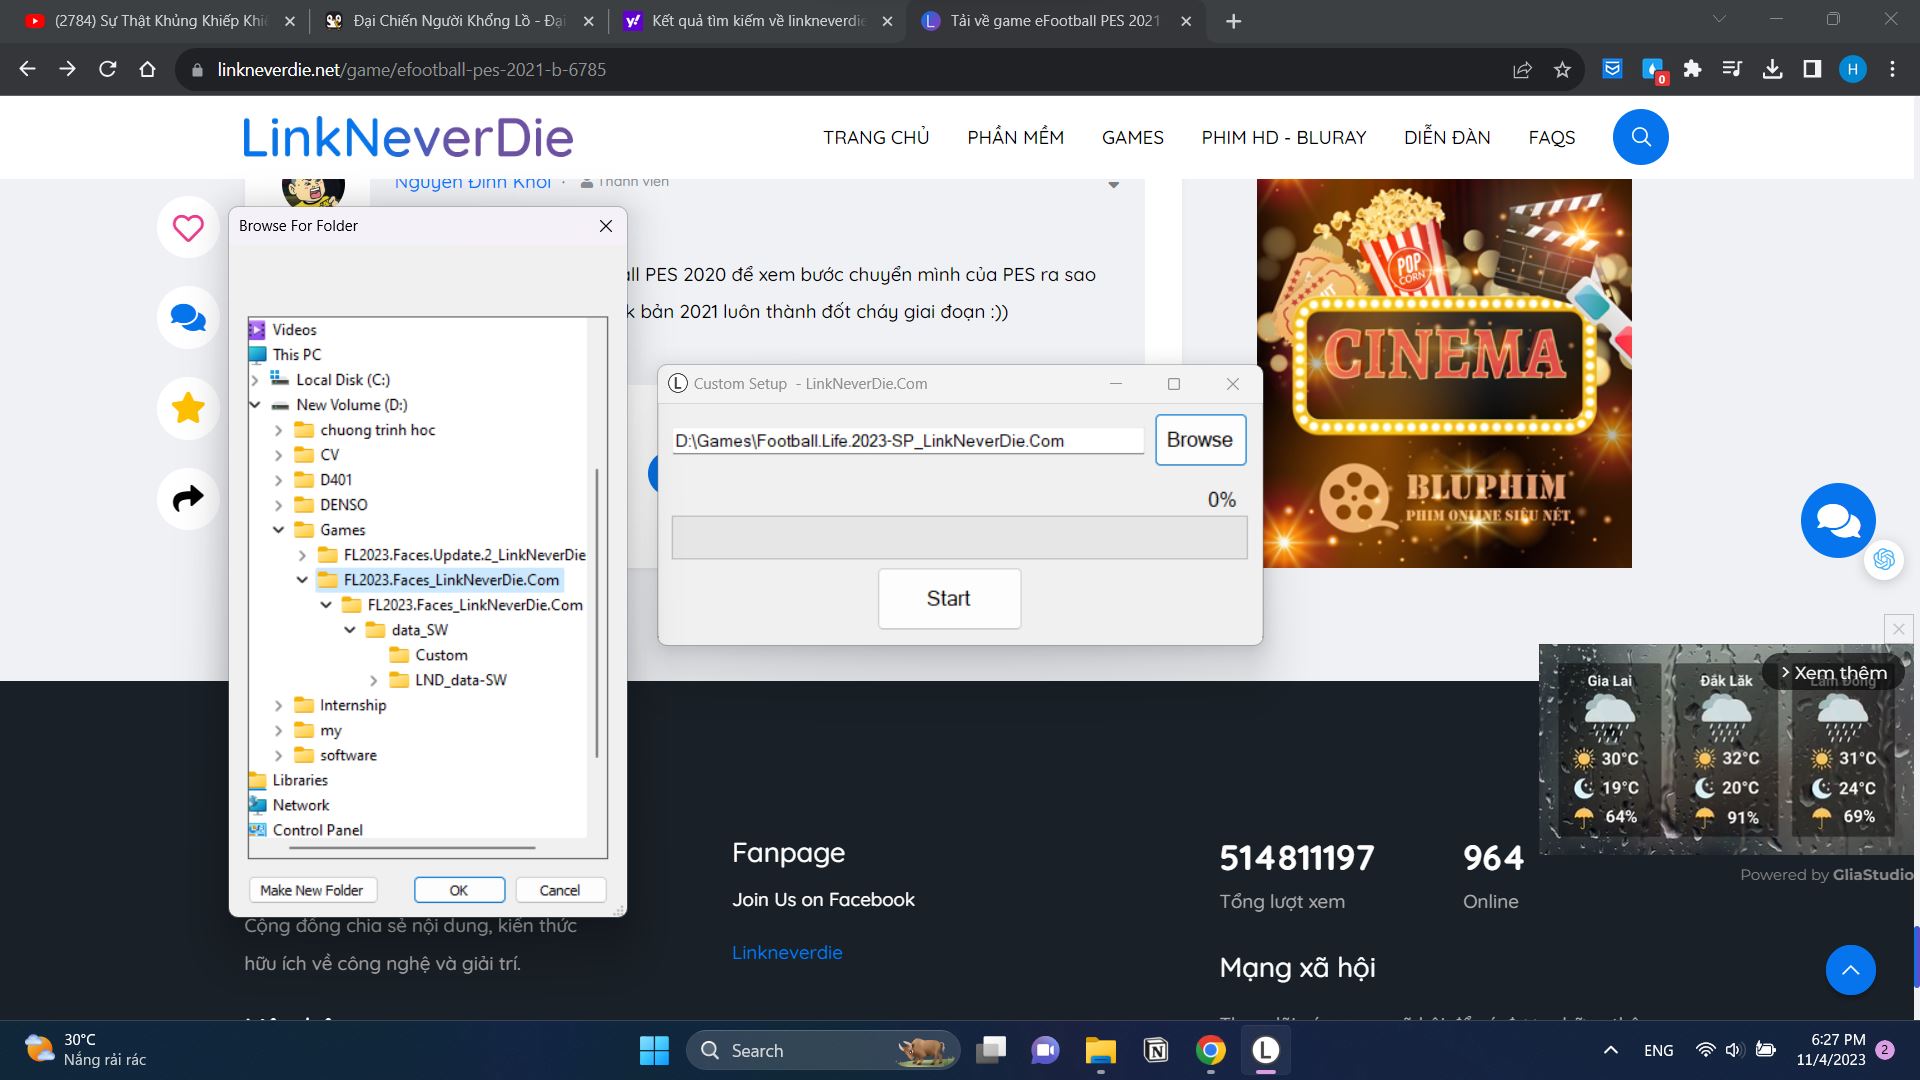Bookmark page with the star icon
1920x1080 pixels.
click(1562, 70)
